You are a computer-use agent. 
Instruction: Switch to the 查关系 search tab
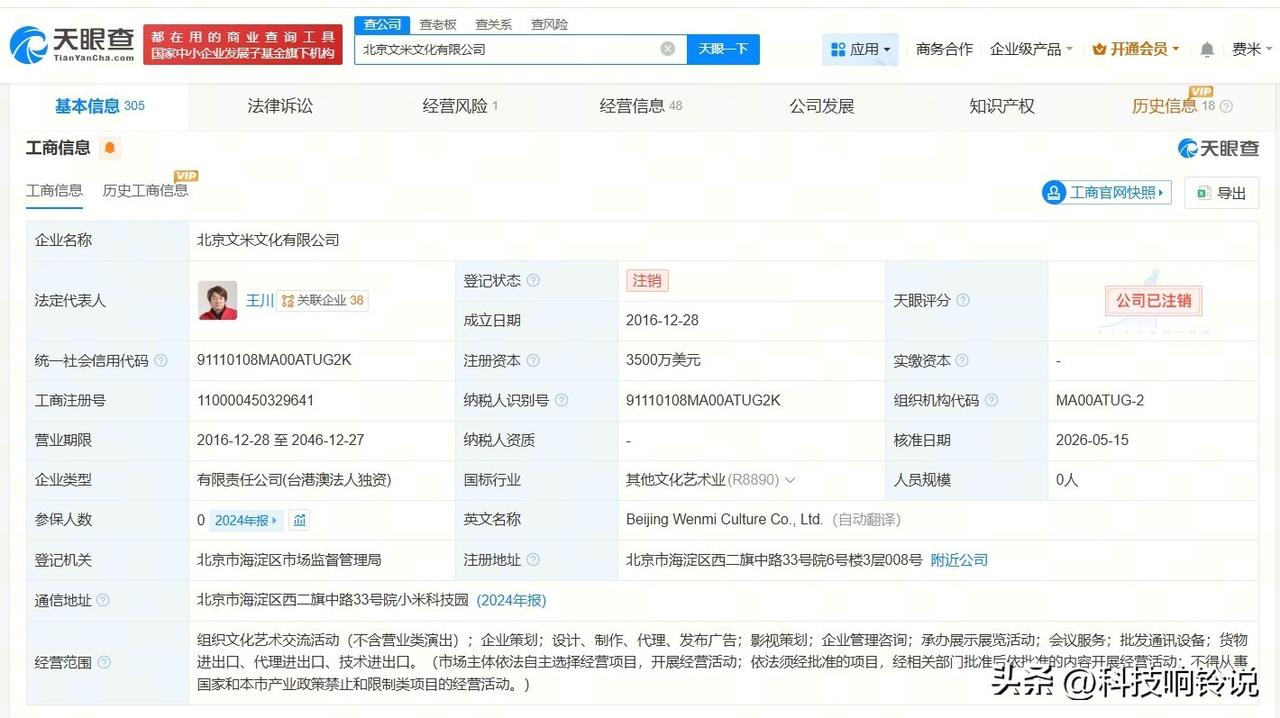pos(494,24)
